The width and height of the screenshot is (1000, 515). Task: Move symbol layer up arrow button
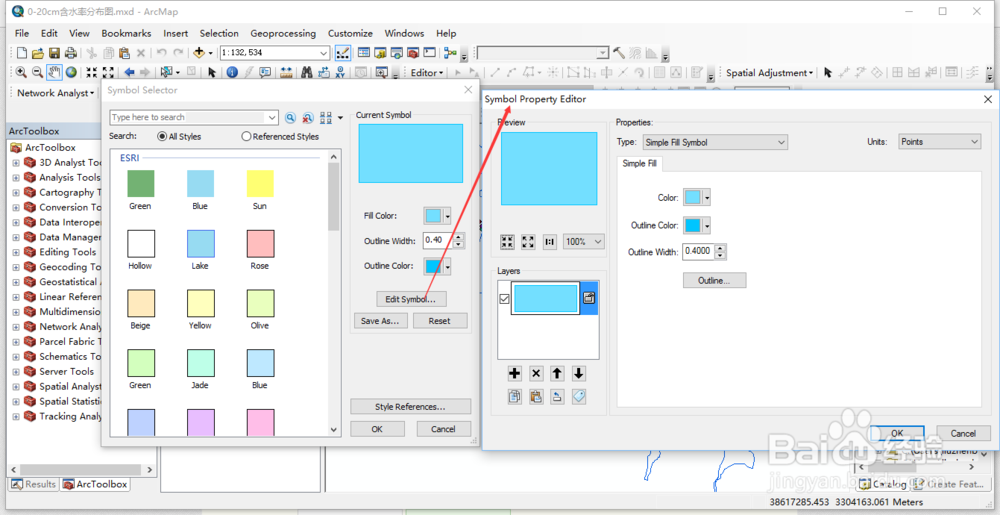coord(557,374)
